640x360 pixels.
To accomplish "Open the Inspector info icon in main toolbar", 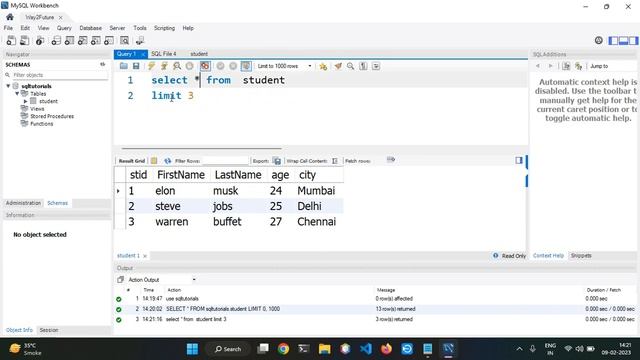I will pyautogui.click(x=40, y=40).
